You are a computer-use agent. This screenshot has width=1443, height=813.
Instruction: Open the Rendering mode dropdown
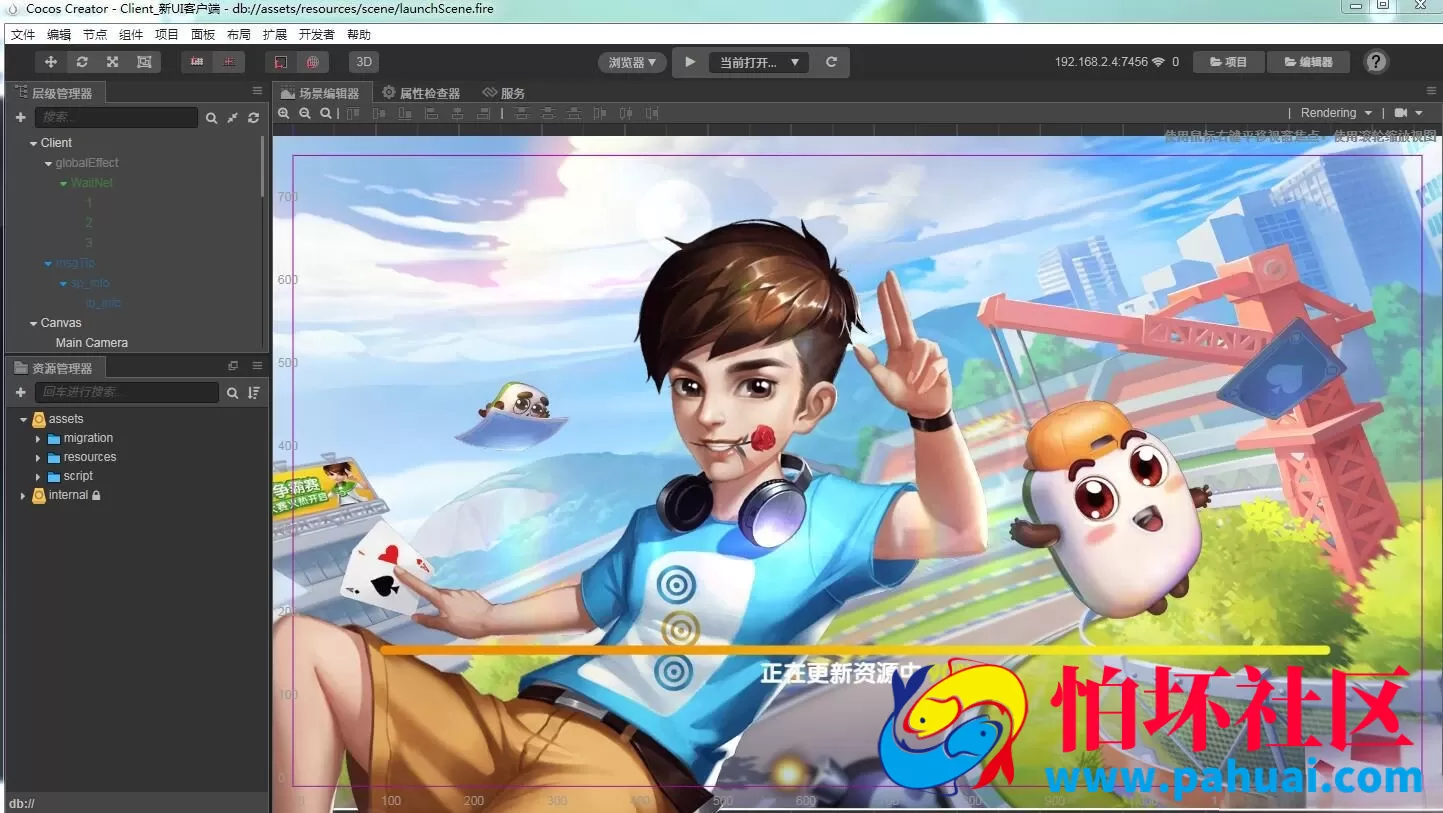click(1336, 113)
